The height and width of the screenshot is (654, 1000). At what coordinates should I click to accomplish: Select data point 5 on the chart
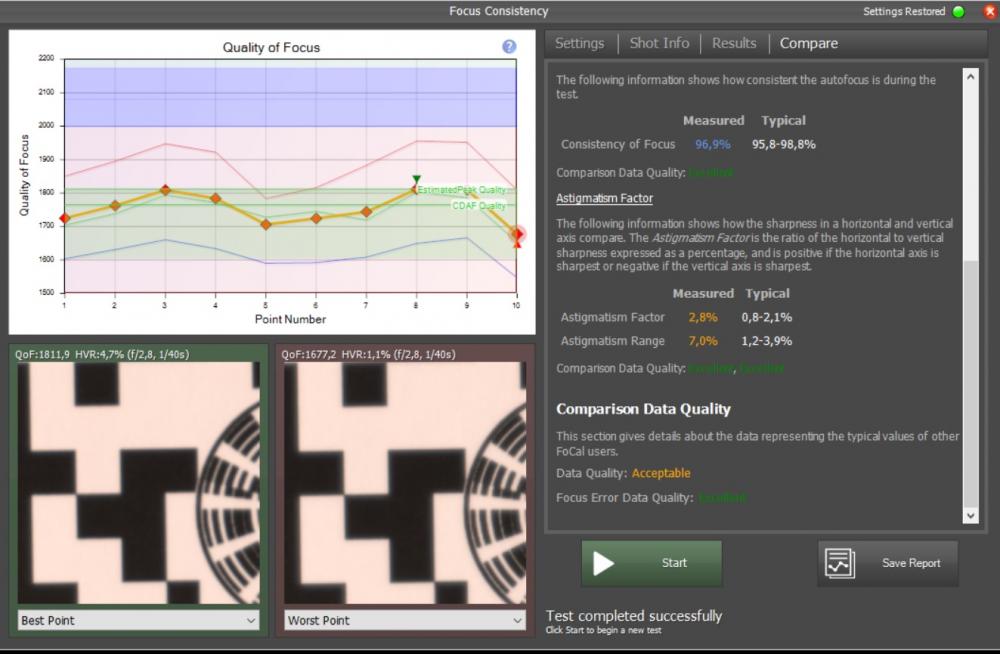[266, 224]
